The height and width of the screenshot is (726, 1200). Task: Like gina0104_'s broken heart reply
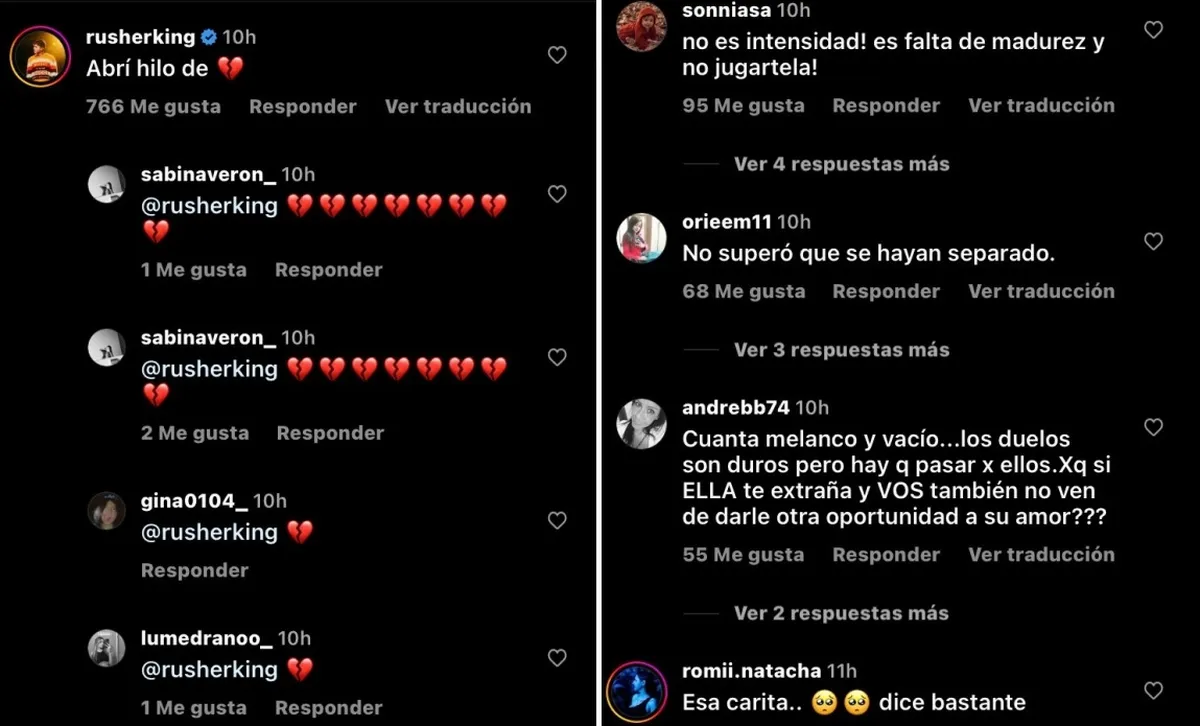point(557,520)
